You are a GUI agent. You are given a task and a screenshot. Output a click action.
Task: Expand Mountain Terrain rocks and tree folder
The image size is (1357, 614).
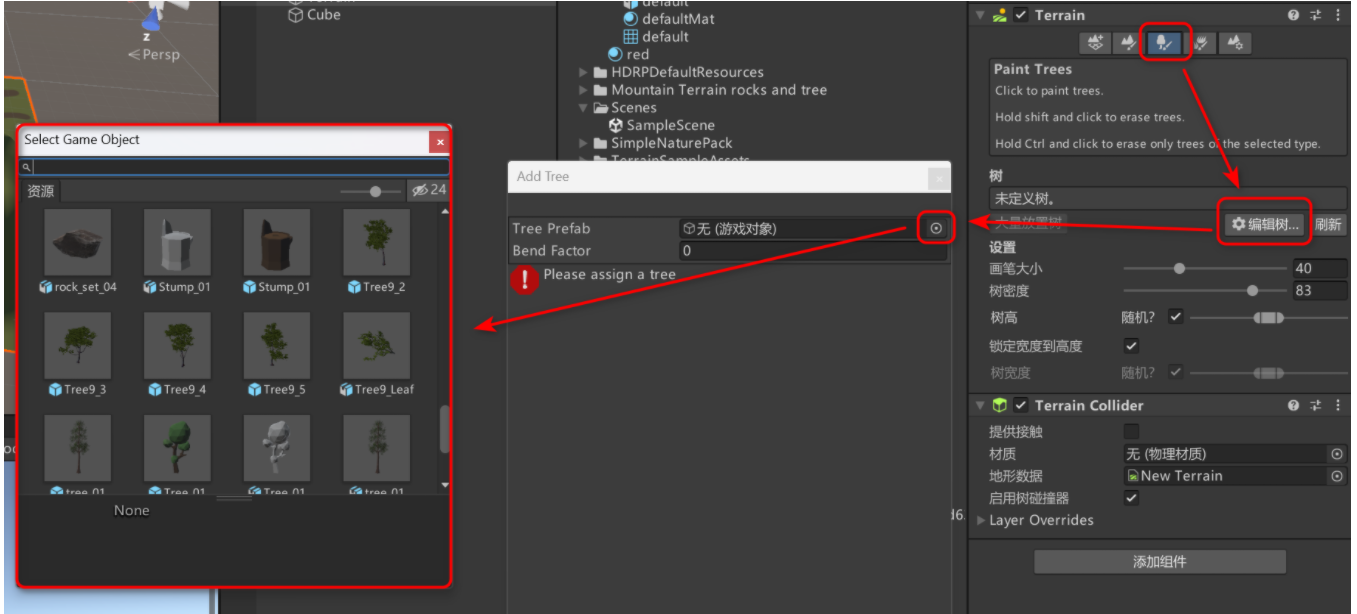(584, 90)
